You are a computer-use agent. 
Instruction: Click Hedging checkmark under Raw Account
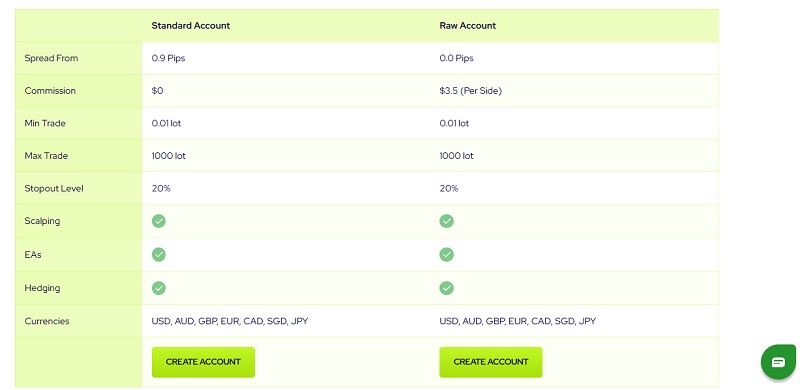coord(446,288)
